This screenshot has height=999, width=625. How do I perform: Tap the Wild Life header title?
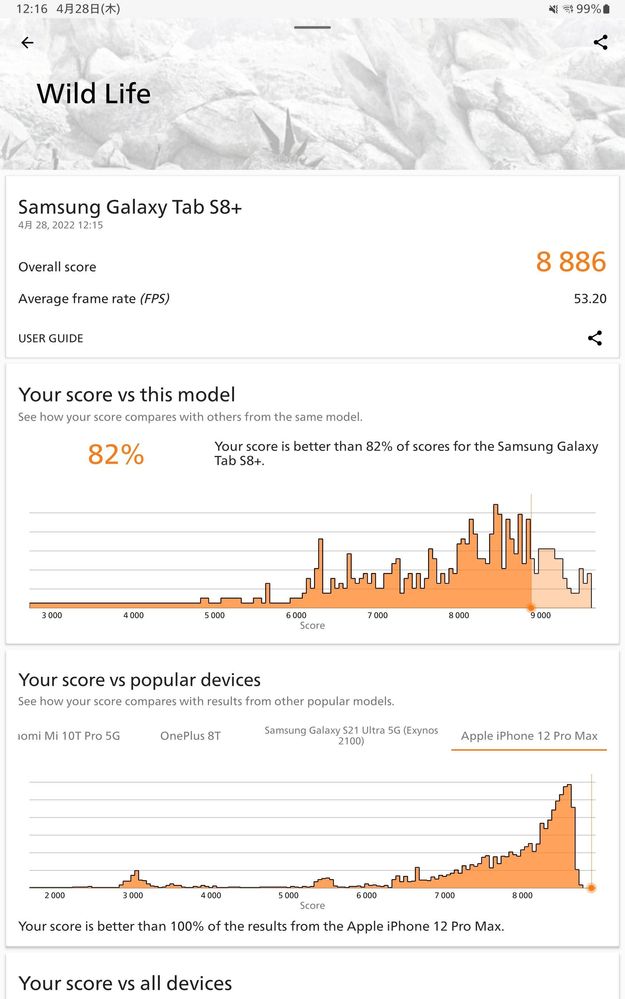(x=94, y=94)
